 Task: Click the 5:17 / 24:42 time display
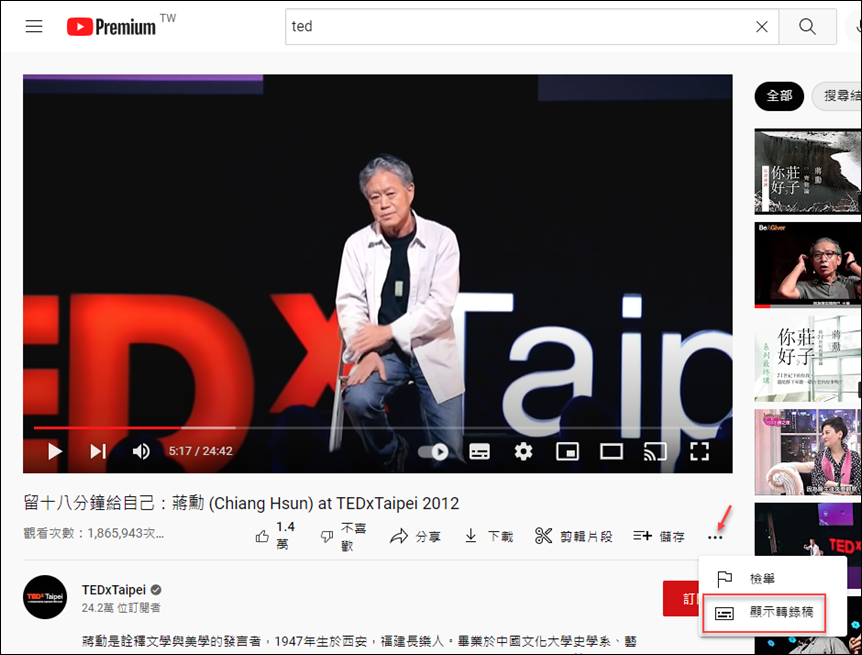[x=201, y=452]
